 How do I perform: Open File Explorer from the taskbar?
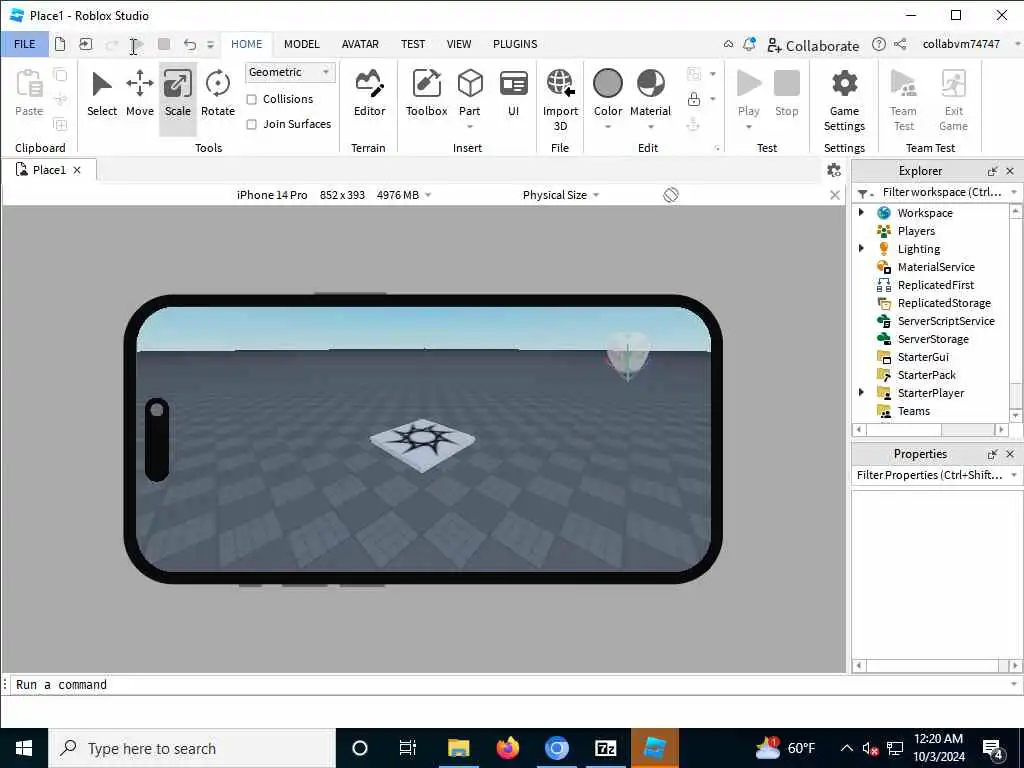[458, 748]
